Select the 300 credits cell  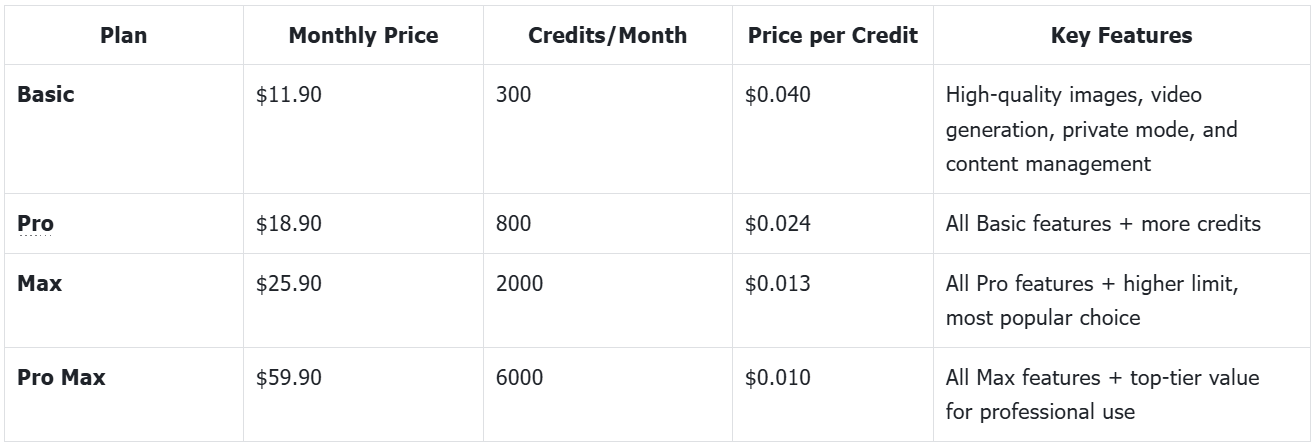pyautogui.click(x=511, y=96)
